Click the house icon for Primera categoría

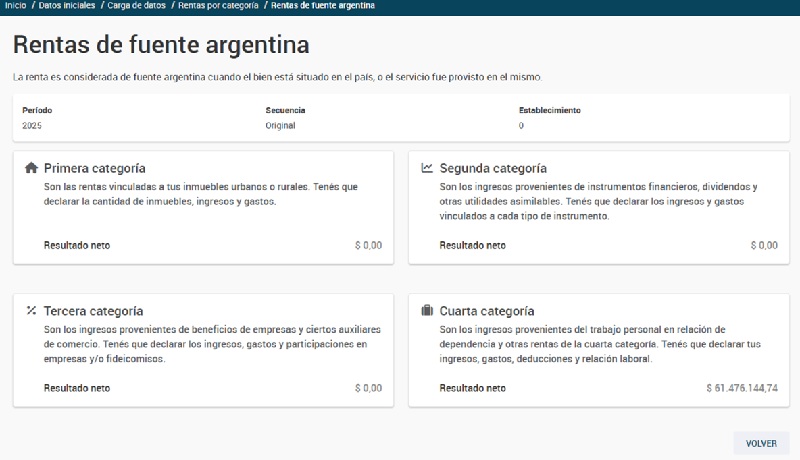tap(31, 168)
